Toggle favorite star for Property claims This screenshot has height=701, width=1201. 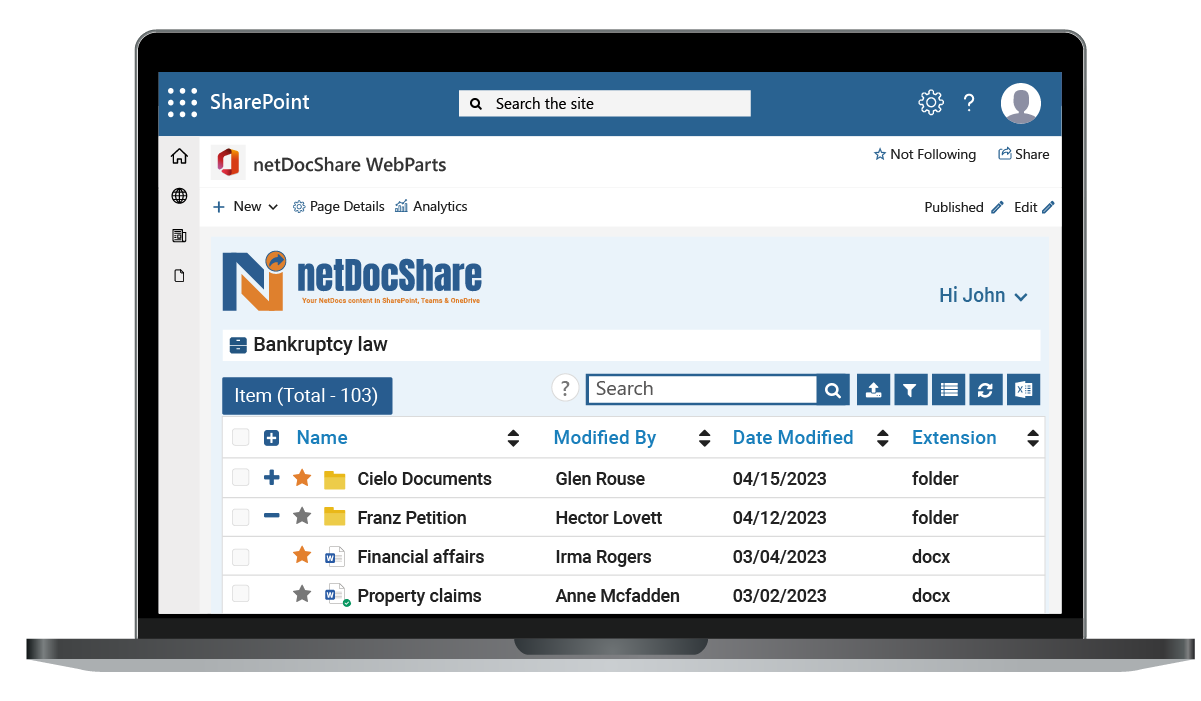tap(302, 595)
